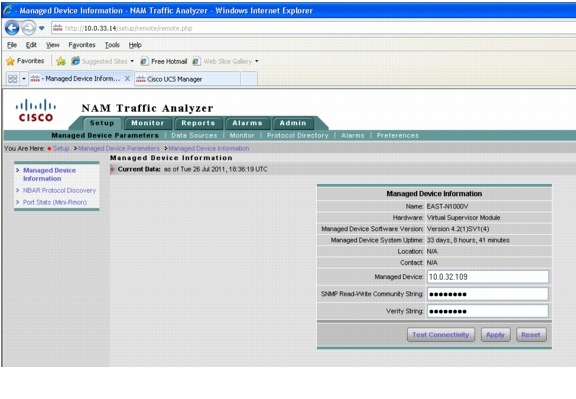The image size is (576, 399).
Task: Open the Help menu
Action: pos(135,45)
